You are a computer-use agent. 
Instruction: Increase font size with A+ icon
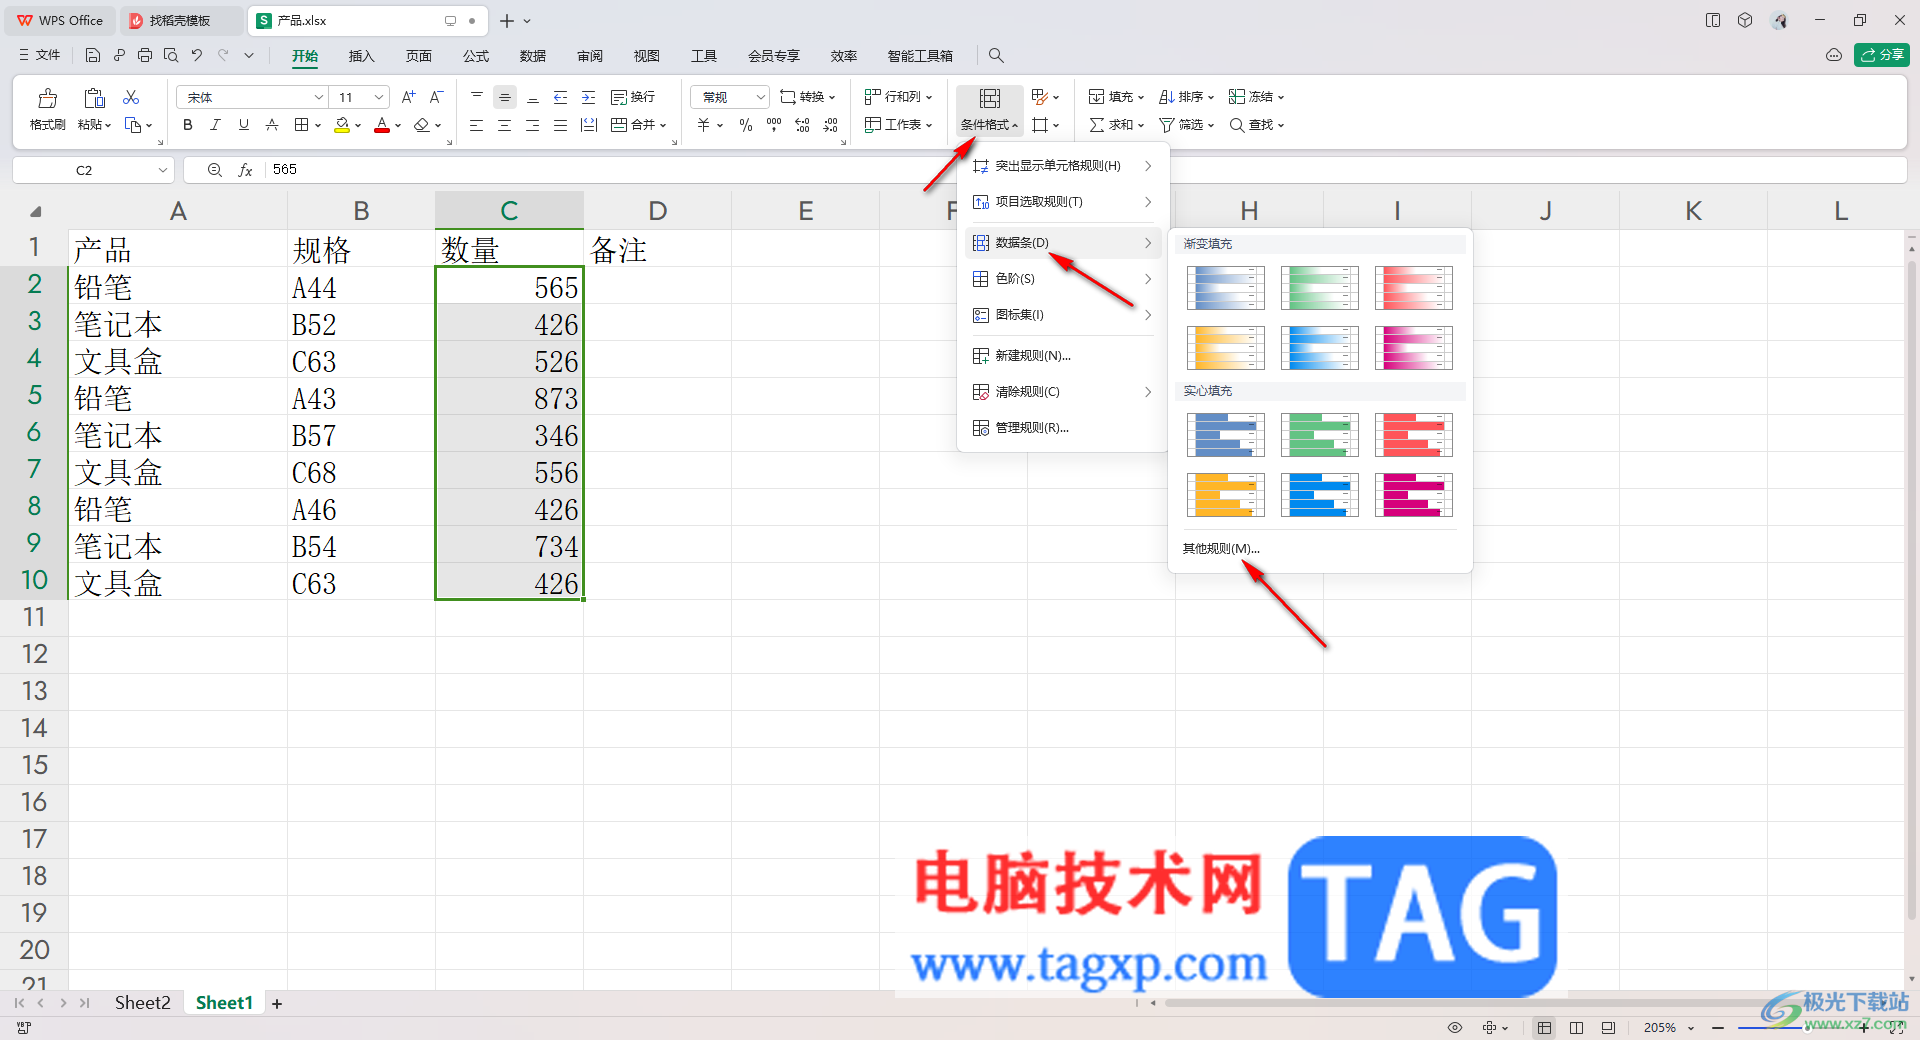click(408, 97)
